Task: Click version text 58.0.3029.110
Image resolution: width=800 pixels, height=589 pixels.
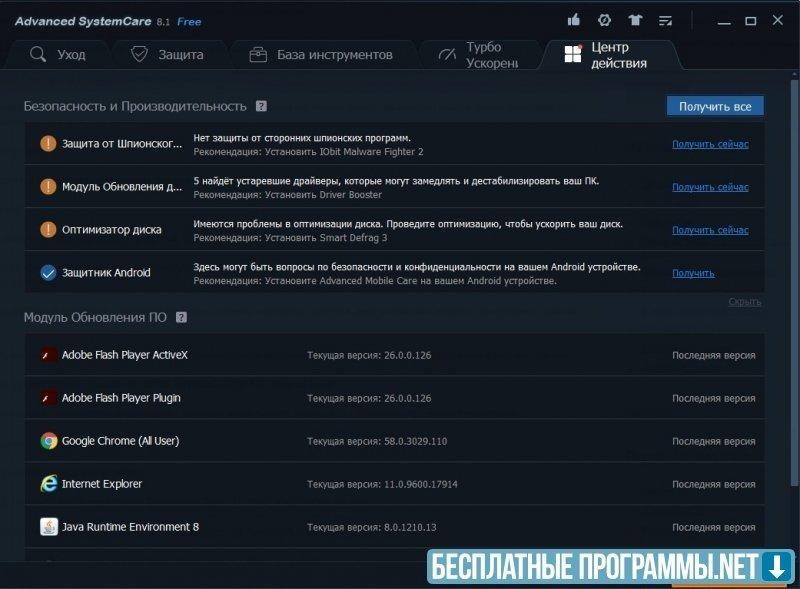Action: coord(415,441)
